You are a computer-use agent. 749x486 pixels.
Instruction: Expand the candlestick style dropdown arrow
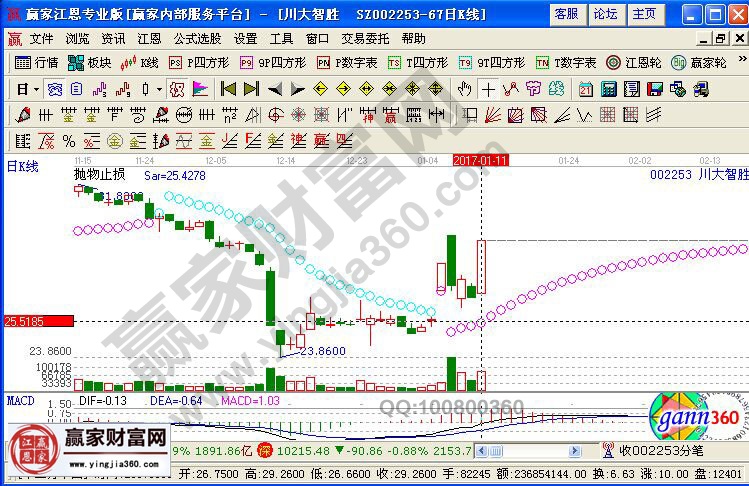pyautogui.click(x=159, y=88)
